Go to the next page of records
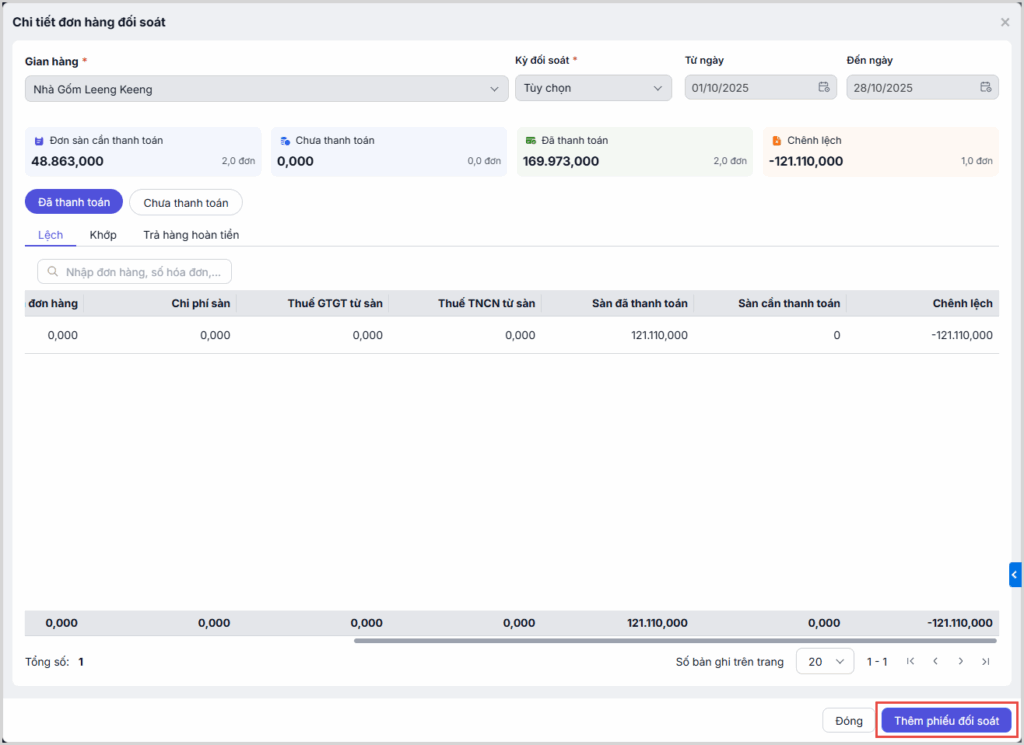Screen dimensions: 1024x745 (960, 662)
